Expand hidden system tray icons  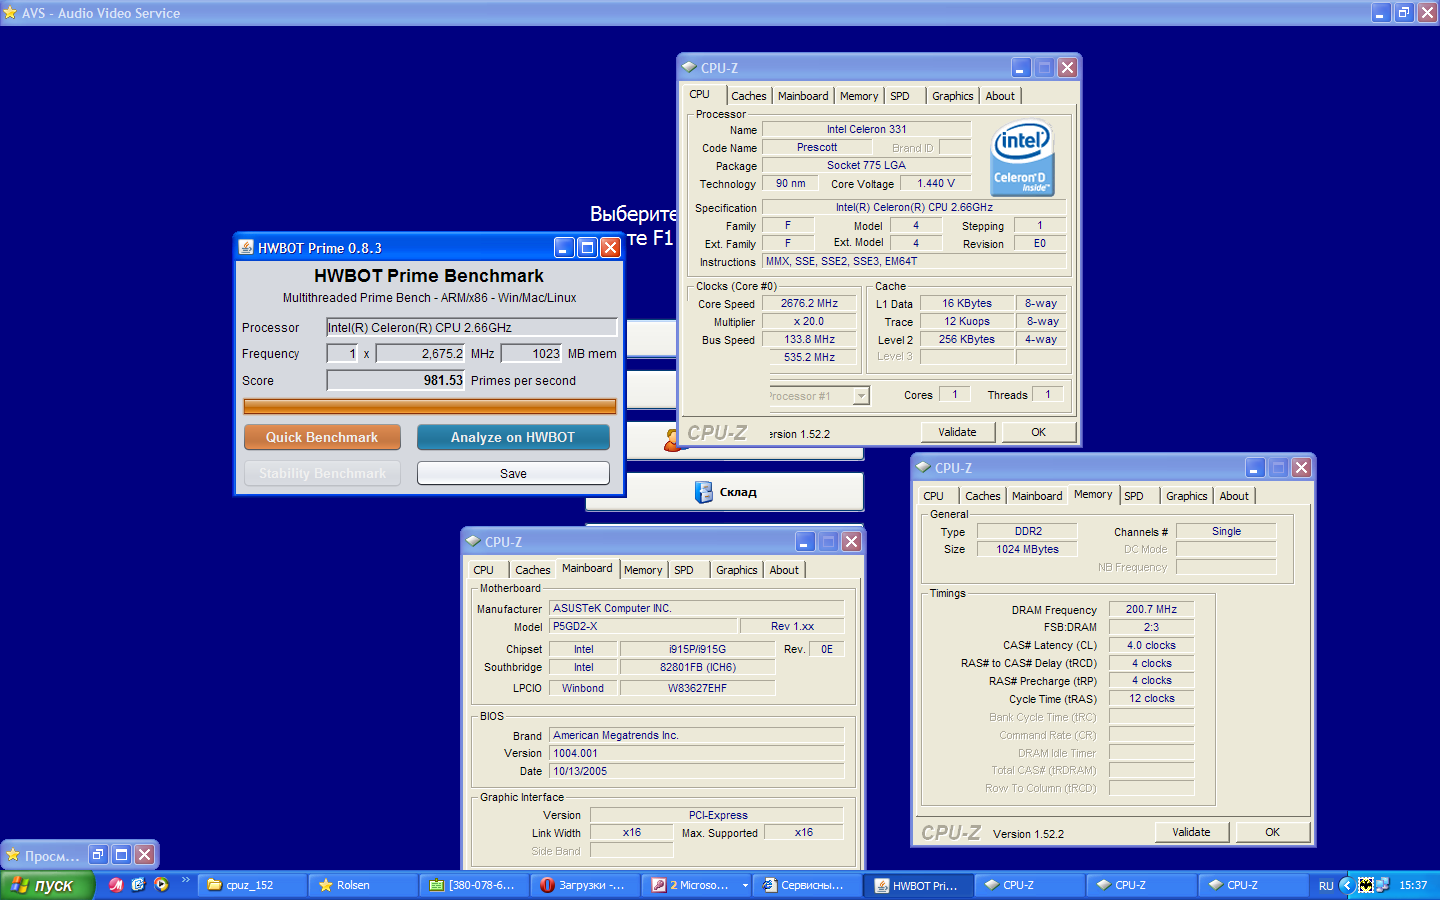[x=1346, y=885]
